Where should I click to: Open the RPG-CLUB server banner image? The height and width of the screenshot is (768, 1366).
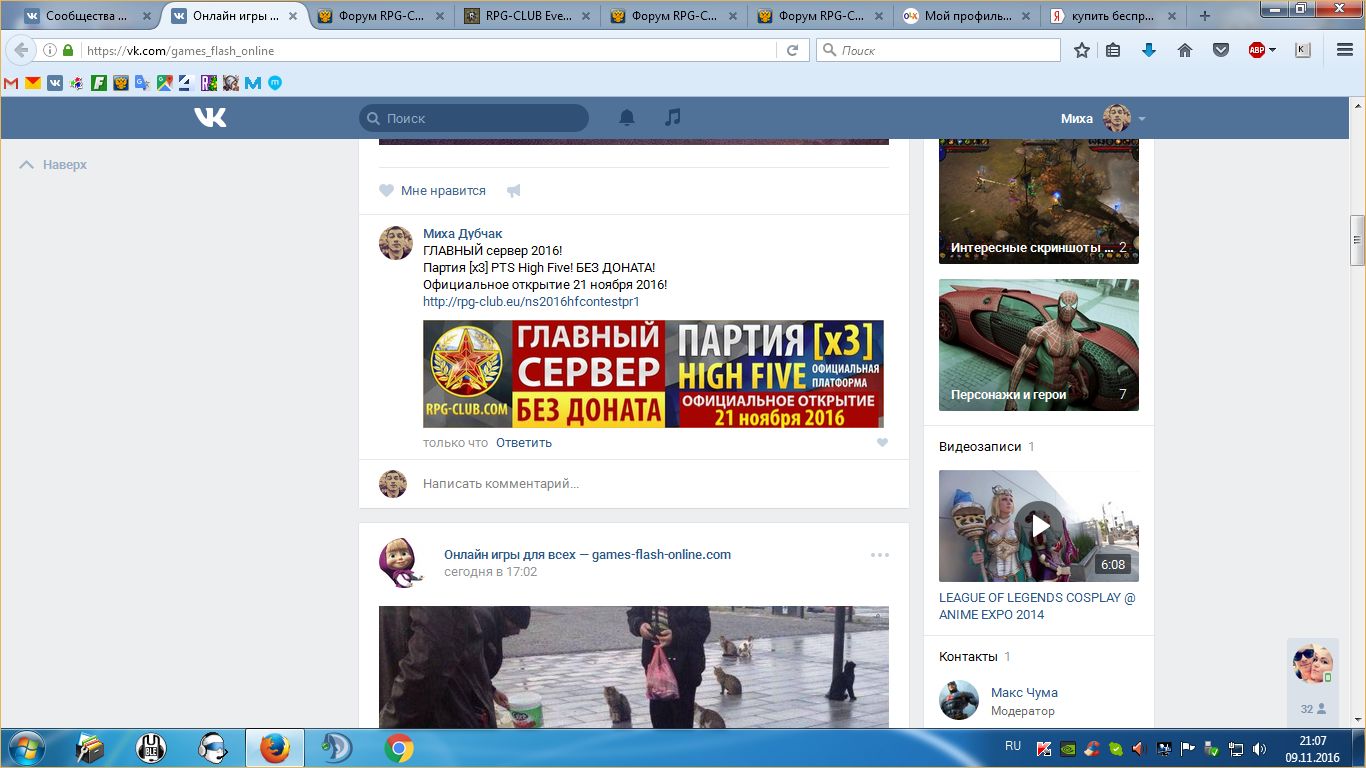point(654,374)
